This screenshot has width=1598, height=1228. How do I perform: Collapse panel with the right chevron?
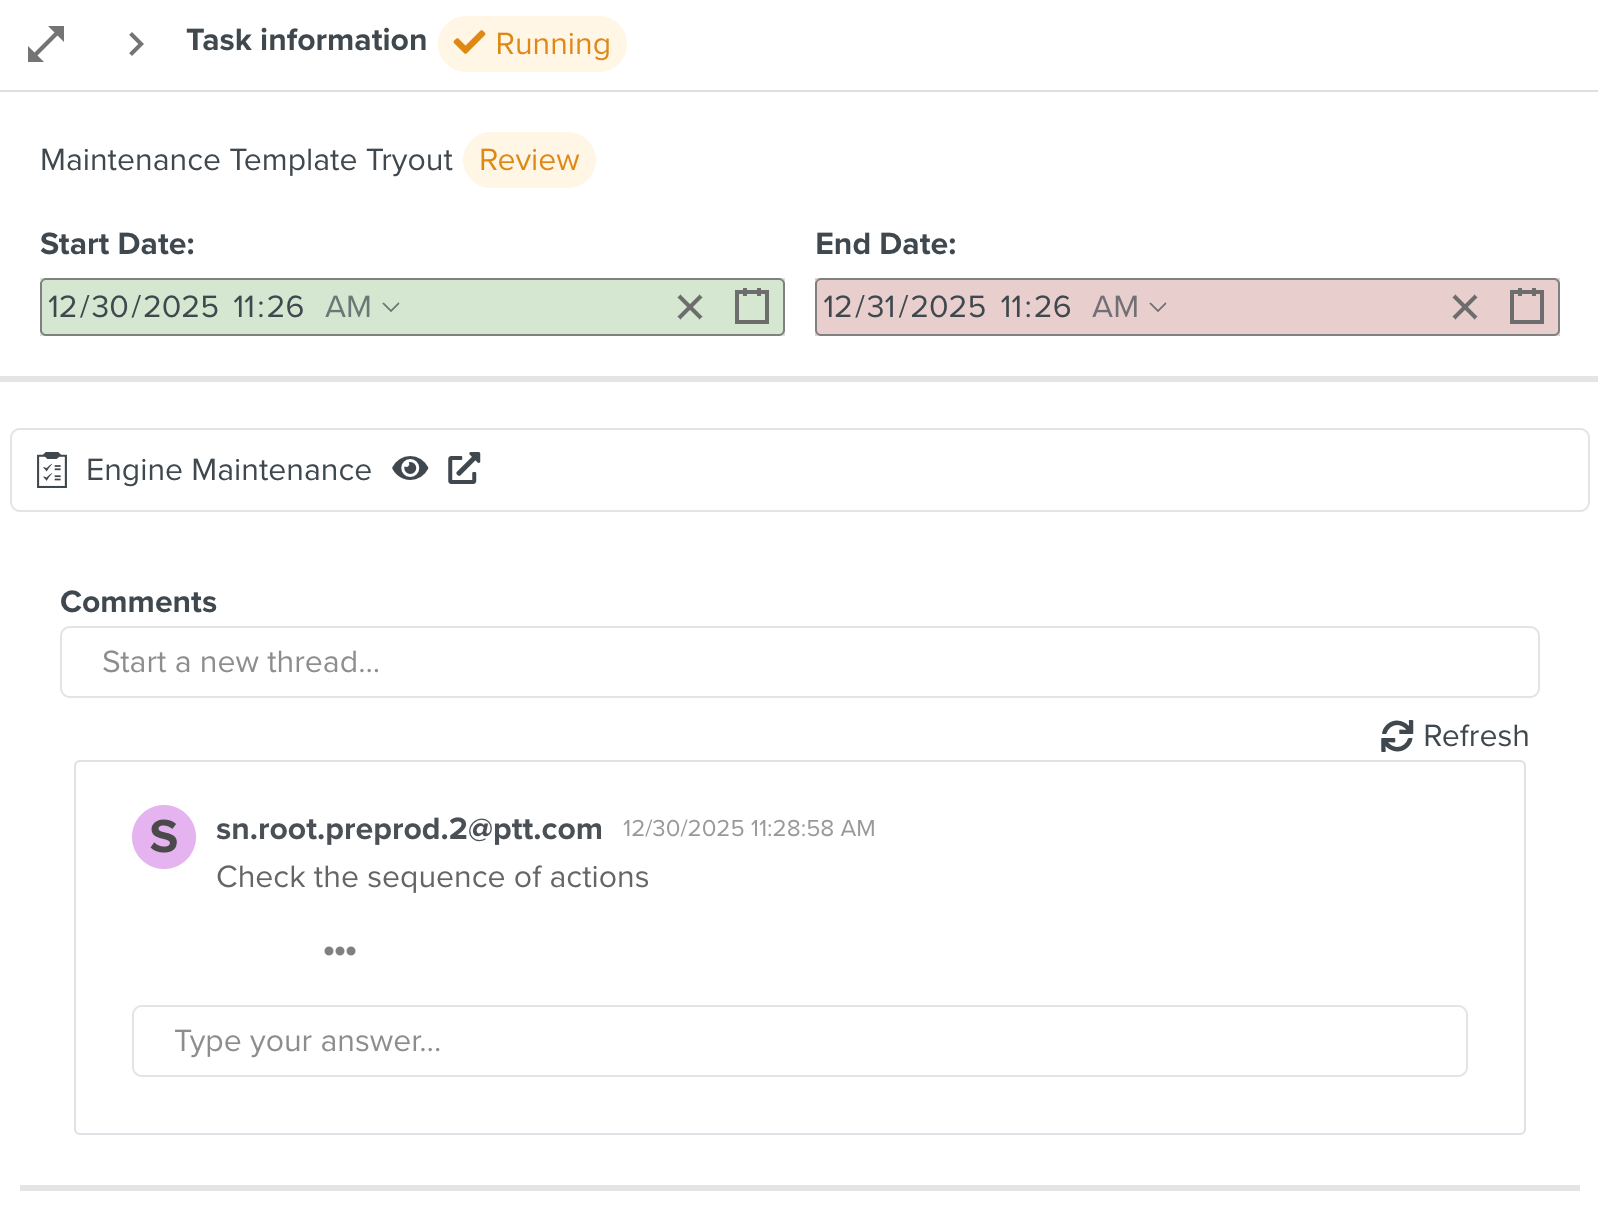tap(136, 44)
